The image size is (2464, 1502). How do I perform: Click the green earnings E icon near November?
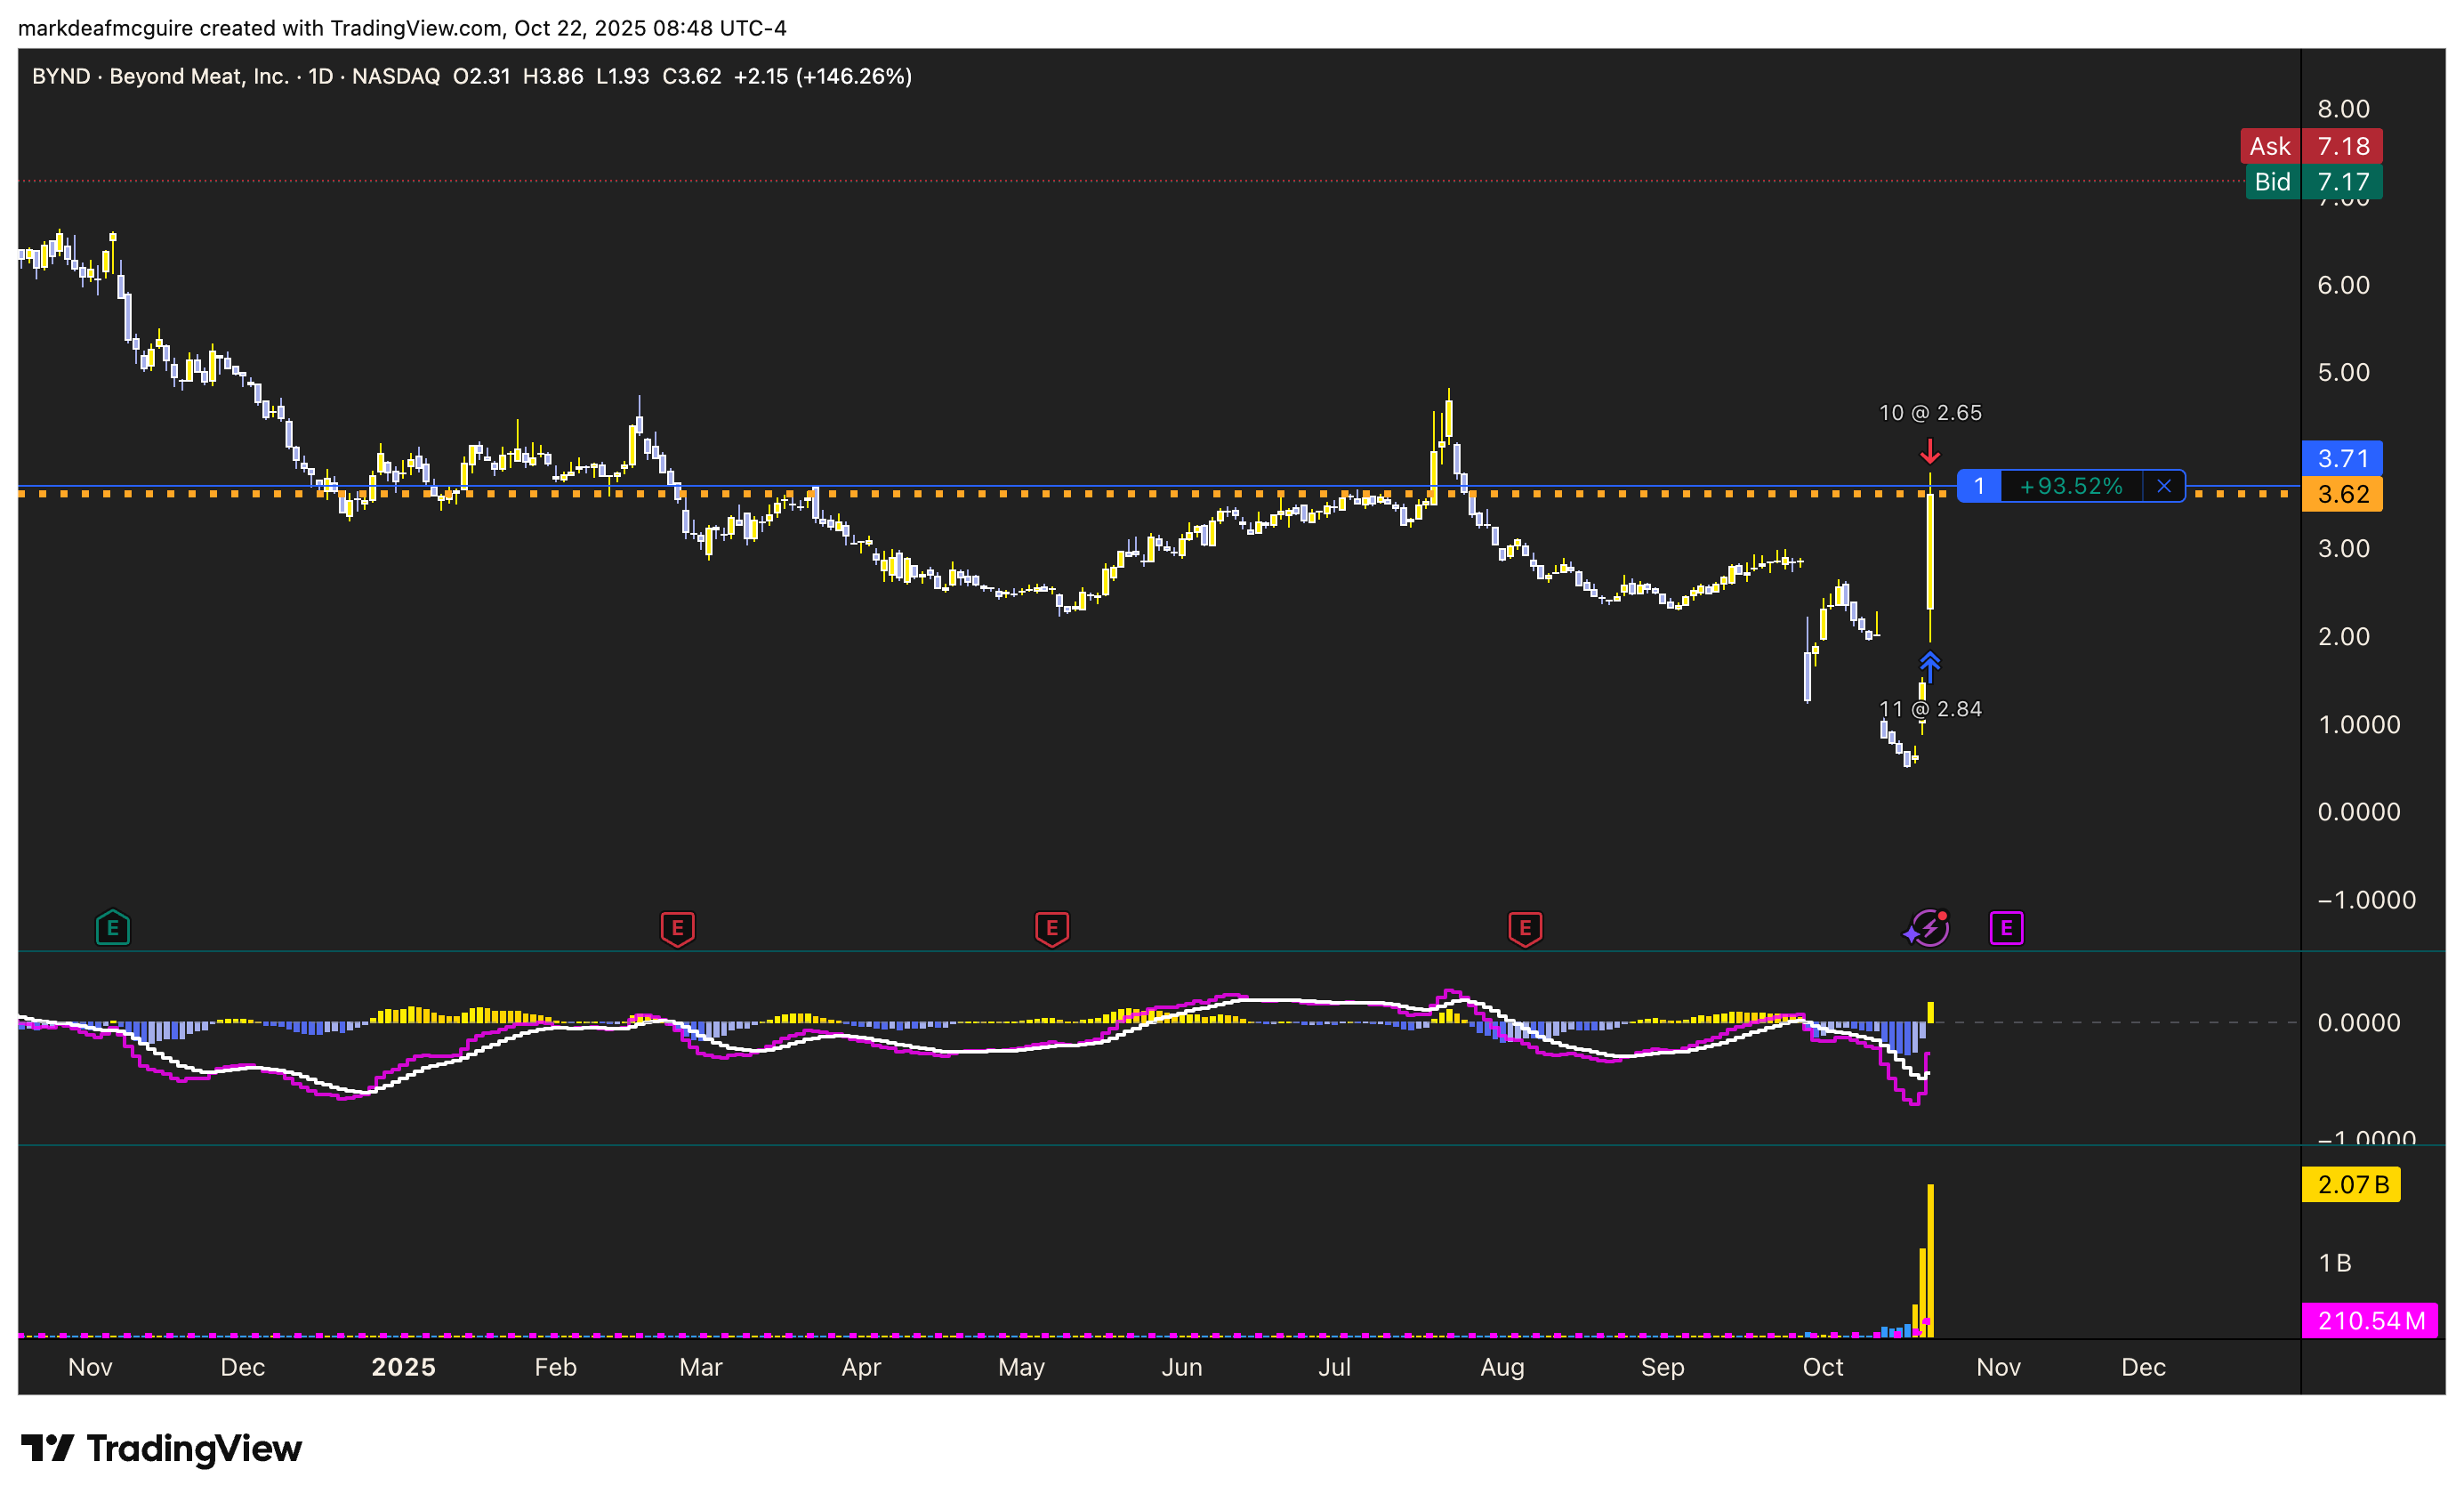click(113, 928)
